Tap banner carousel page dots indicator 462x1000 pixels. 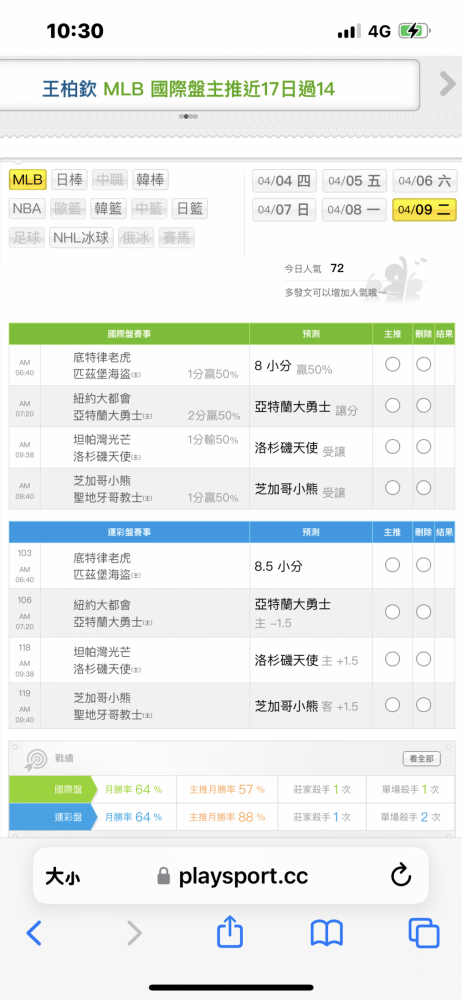click(188, 117)
